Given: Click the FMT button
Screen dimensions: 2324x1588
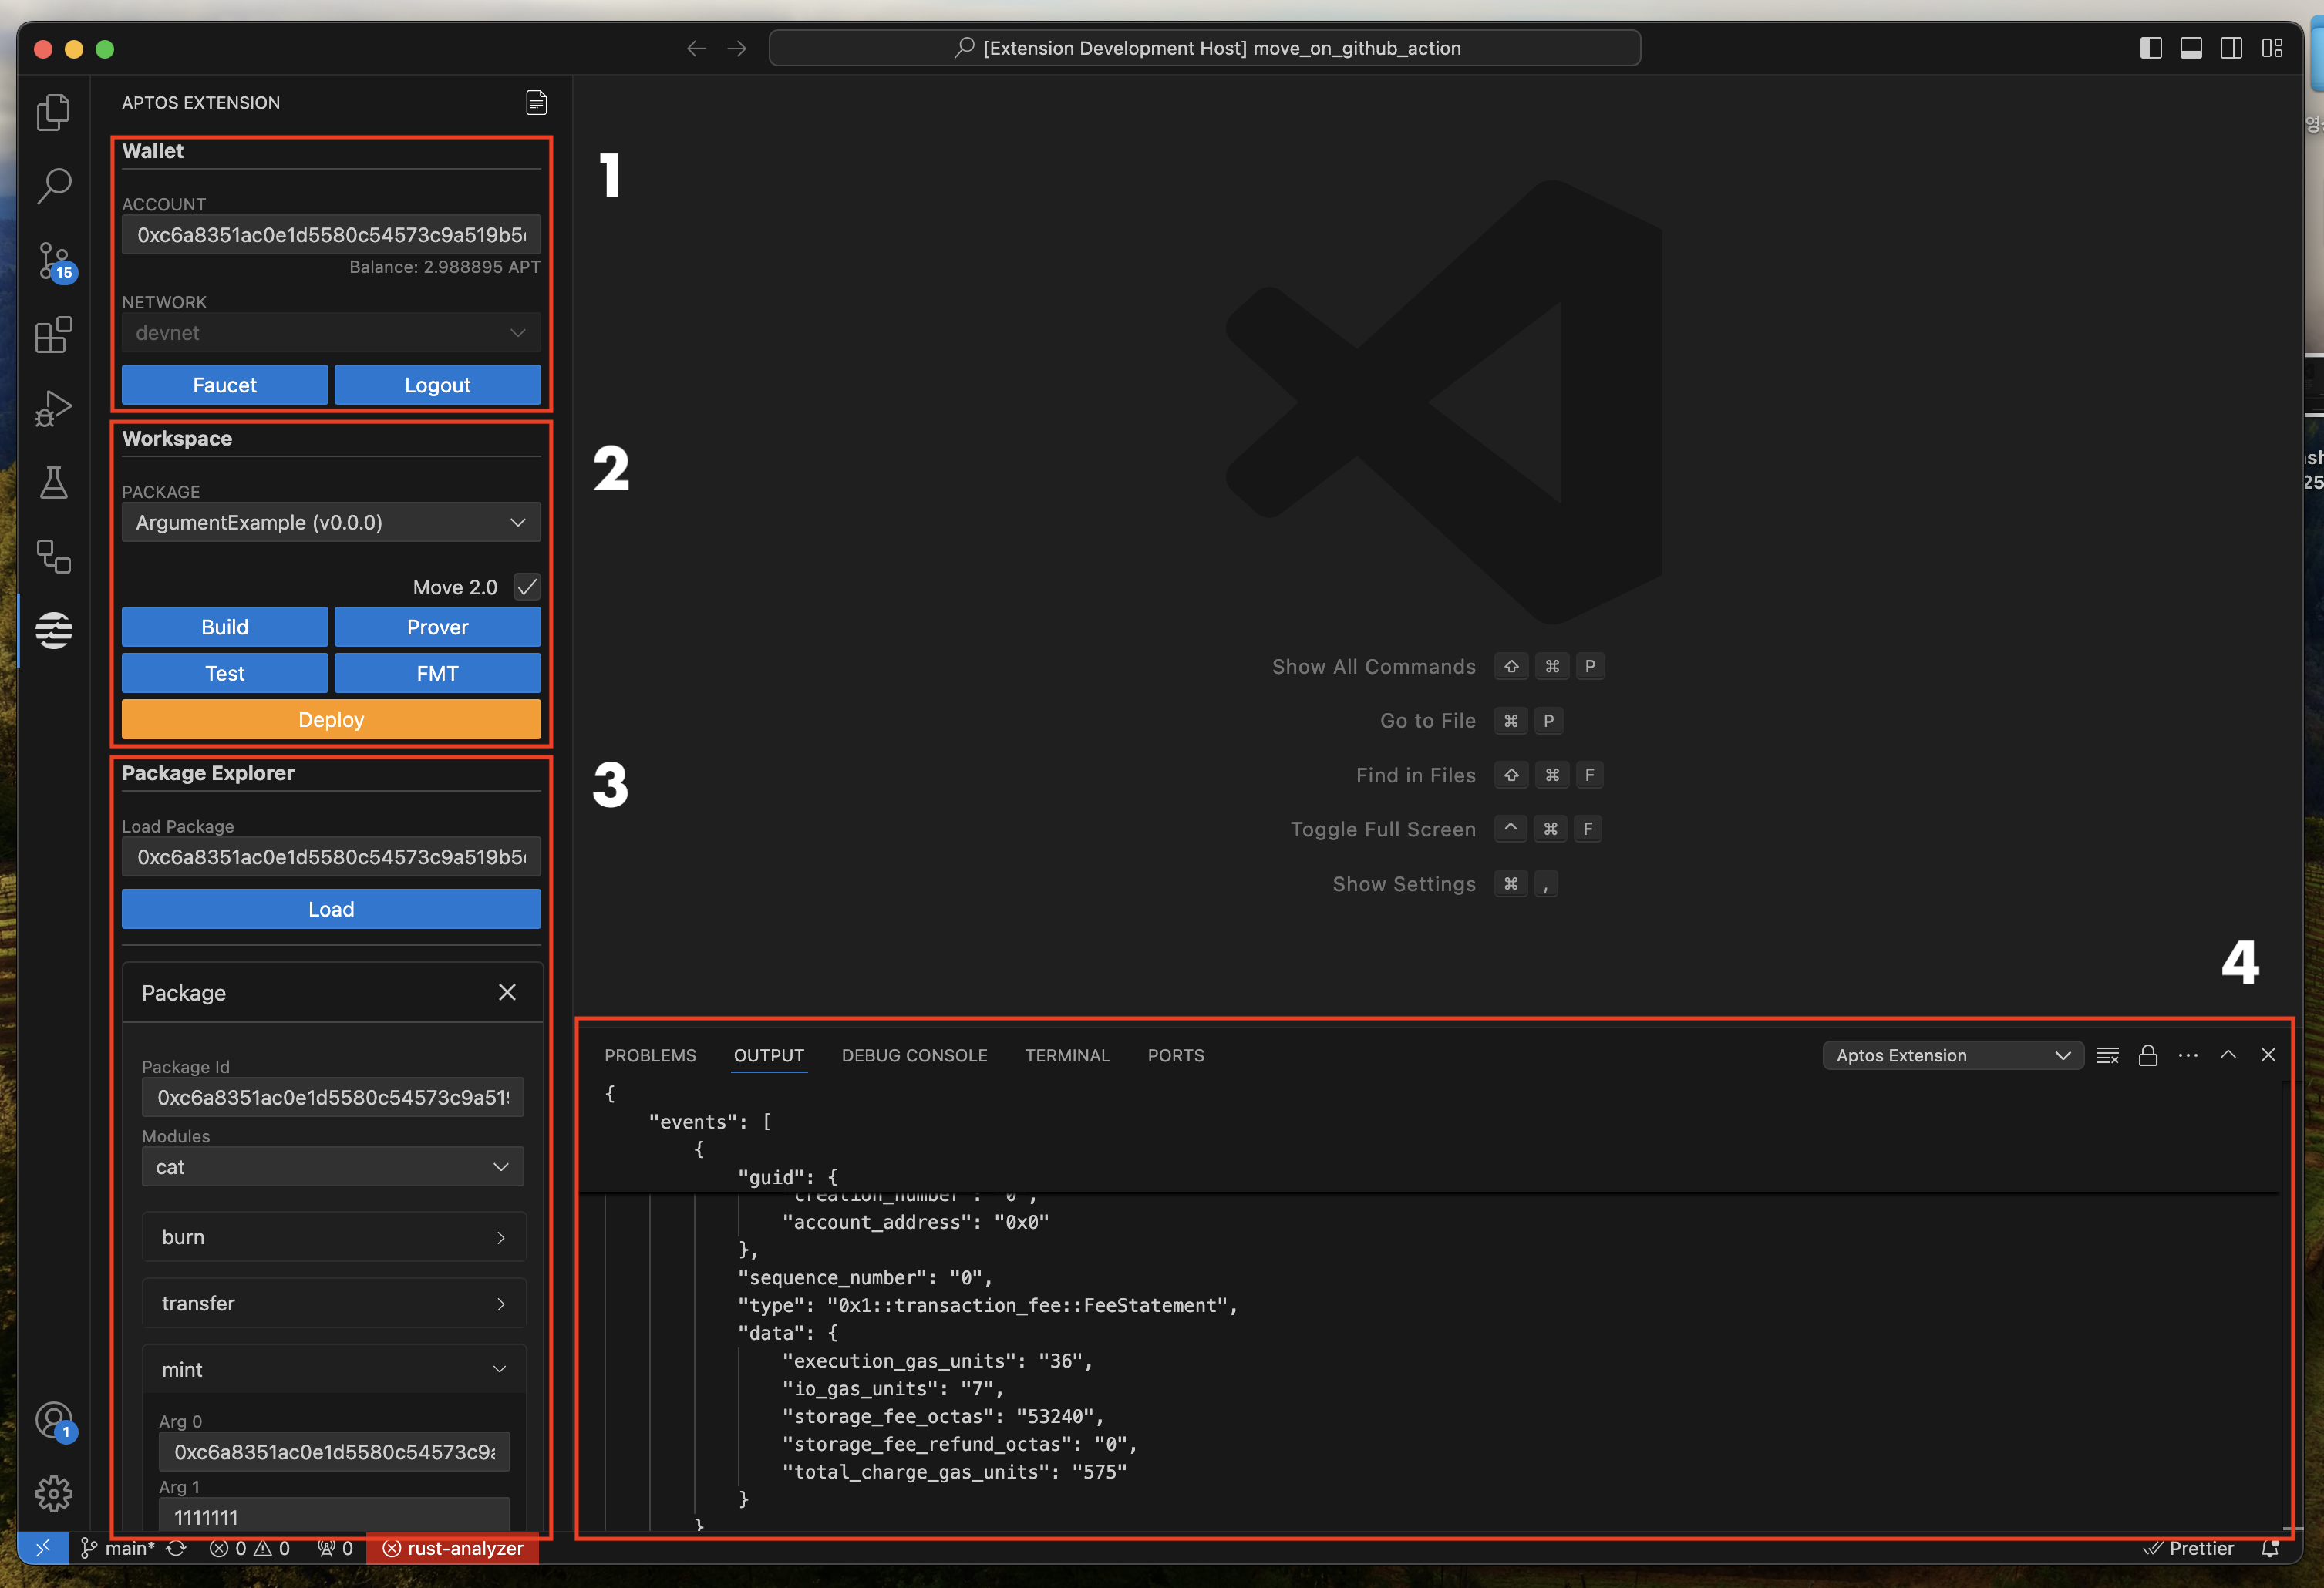Looking at the screenshot, I should coord(438,673).
